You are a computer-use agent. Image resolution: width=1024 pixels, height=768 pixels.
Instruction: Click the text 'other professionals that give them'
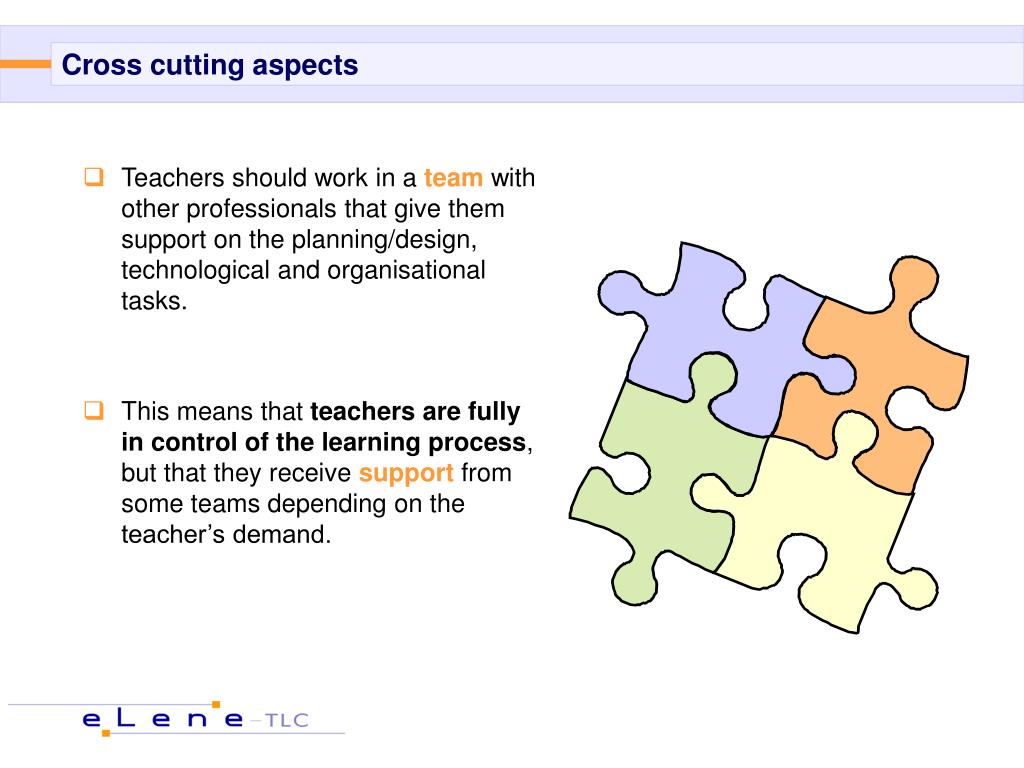click(313, 209)
